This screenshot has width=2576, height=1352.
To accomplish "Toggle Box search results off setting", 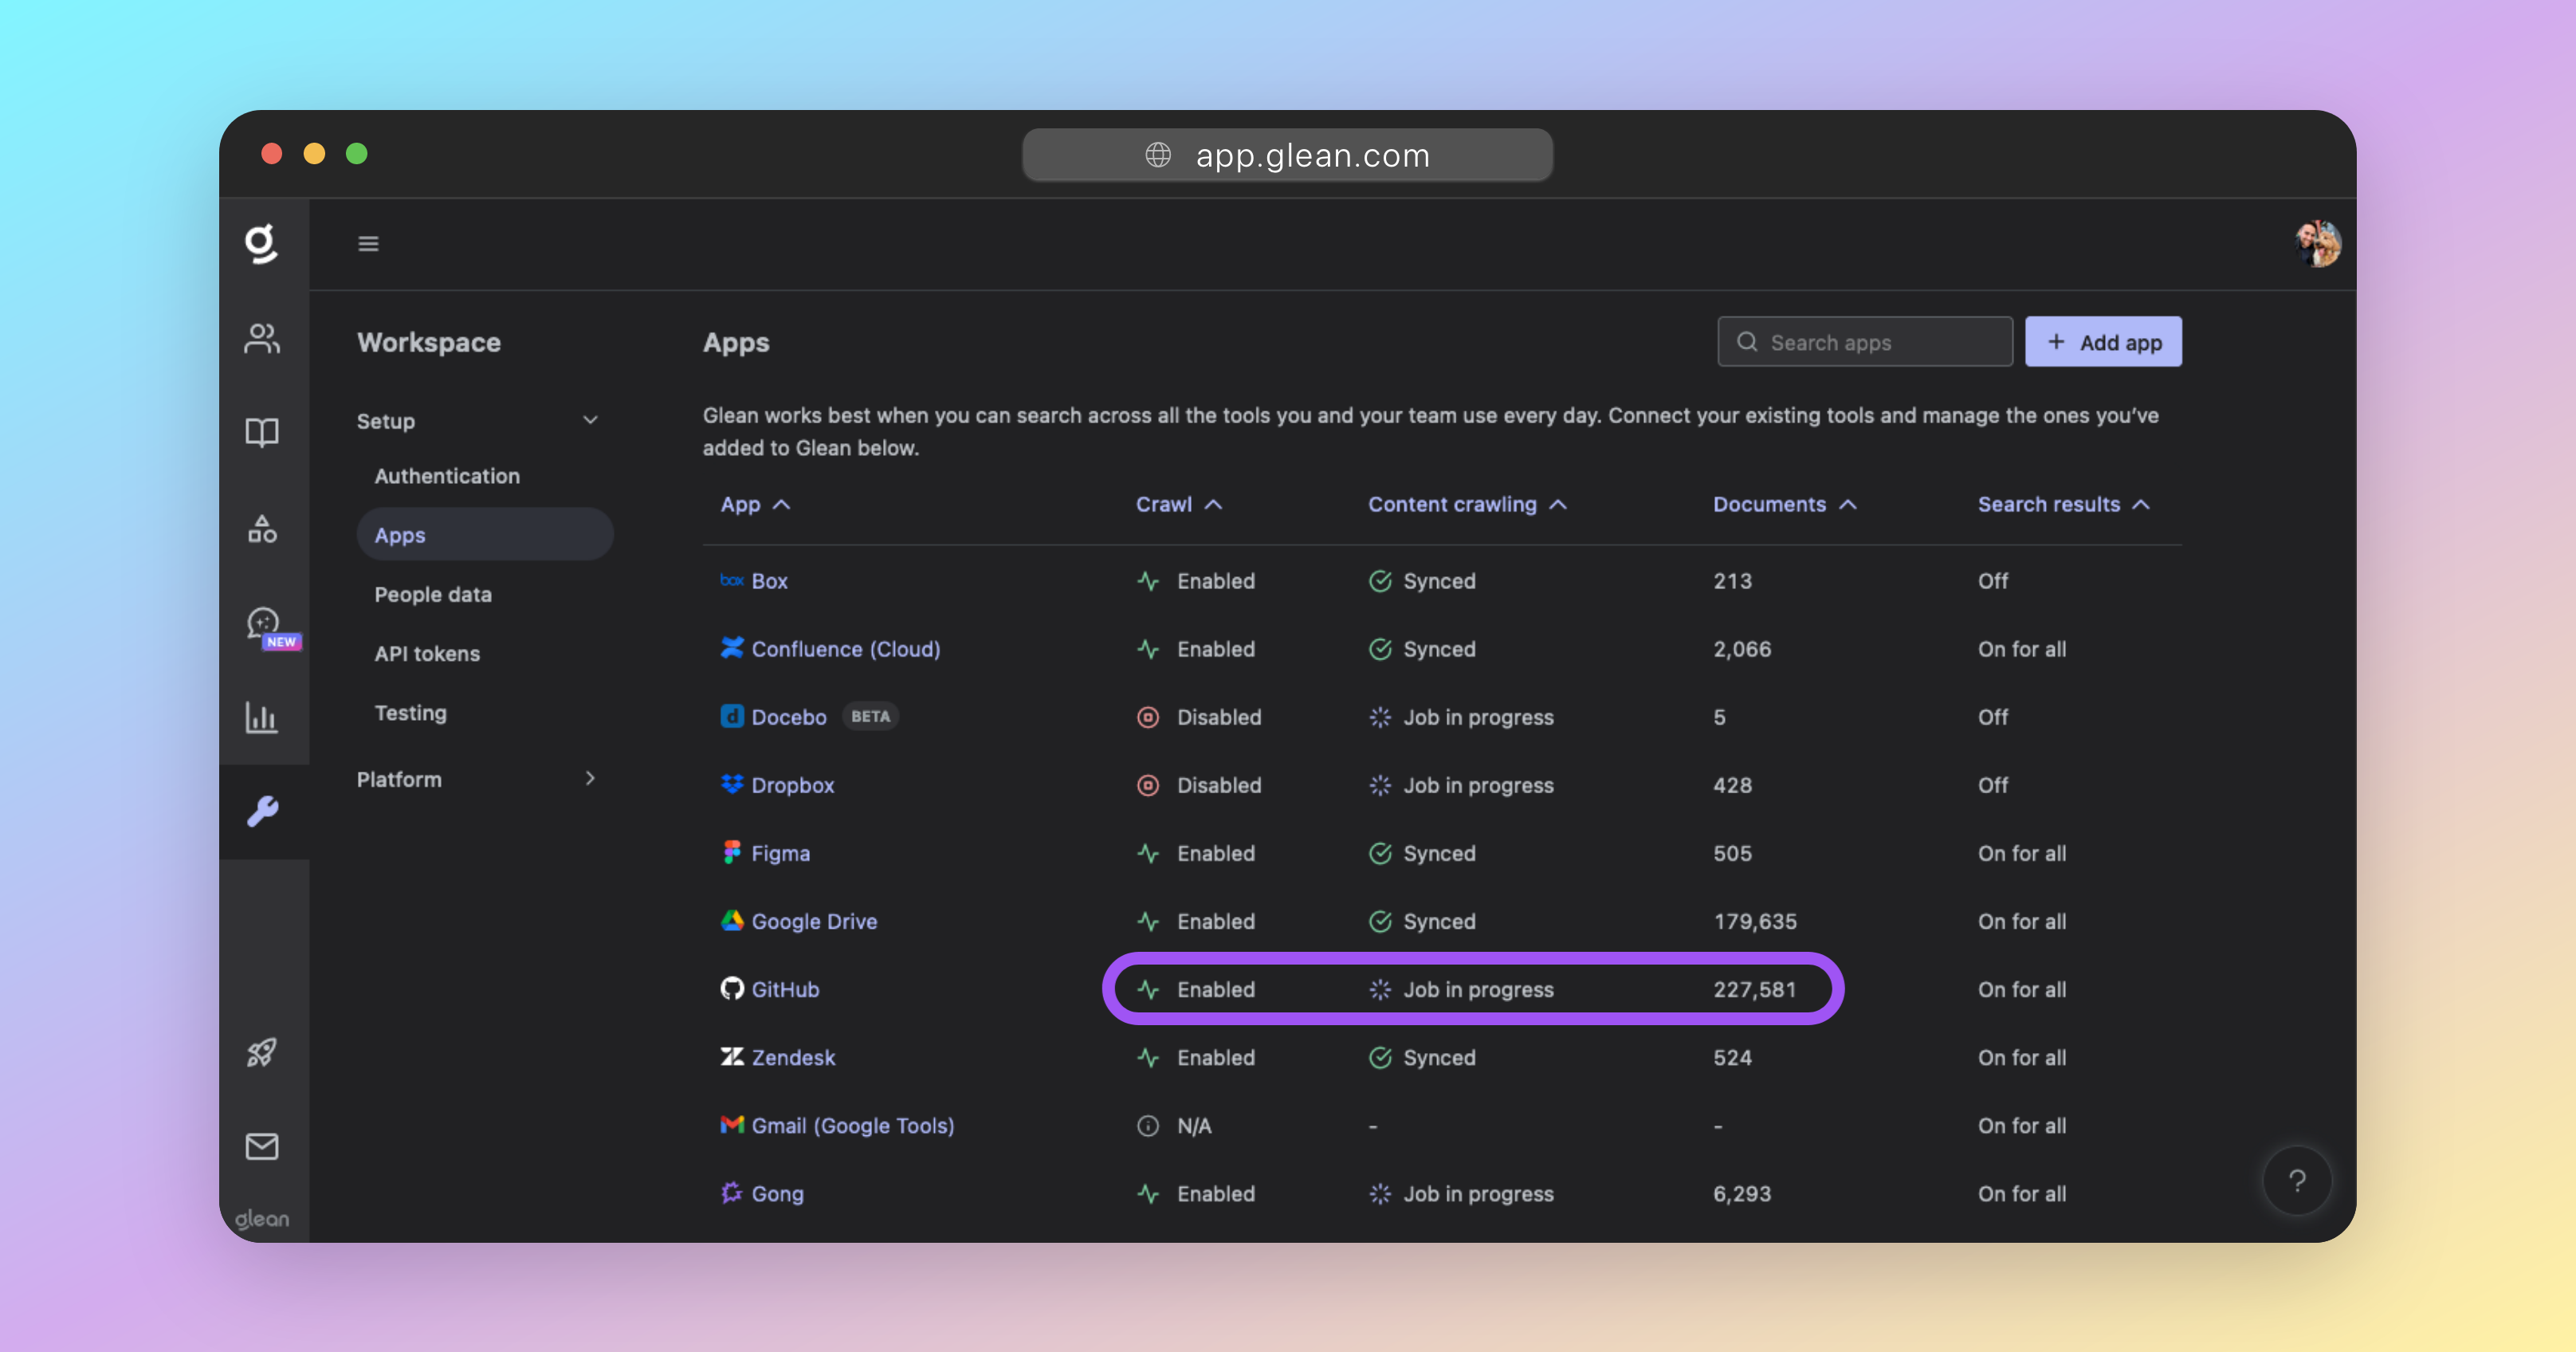I will coord(1992,580).
